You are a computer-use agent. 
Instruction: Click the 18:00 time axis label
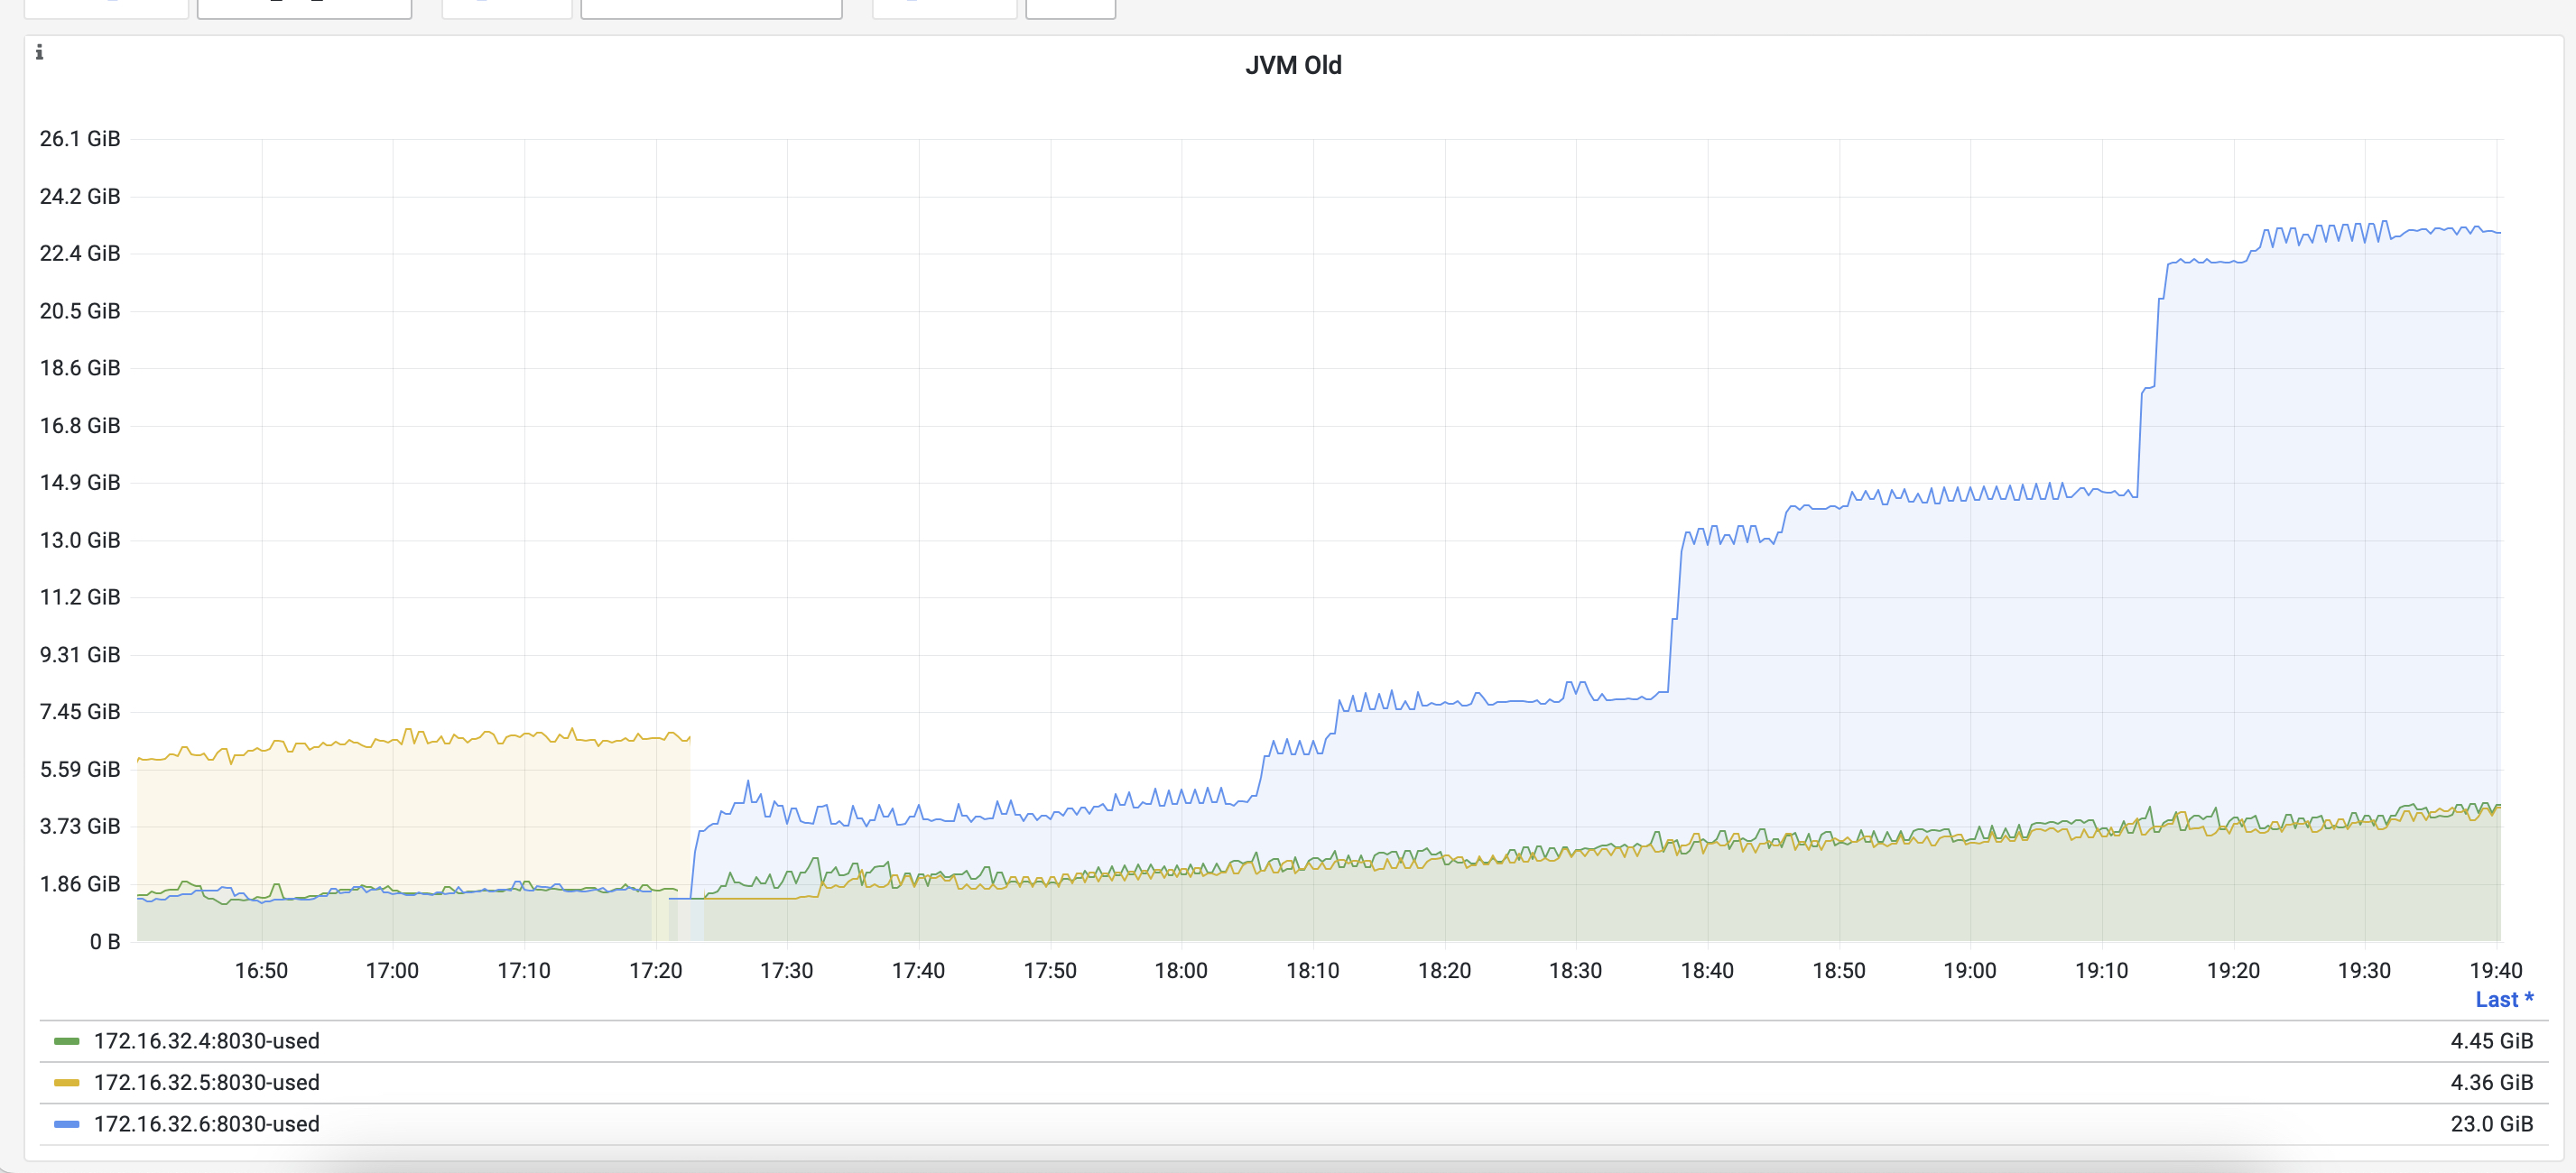tap(1181, 970)
